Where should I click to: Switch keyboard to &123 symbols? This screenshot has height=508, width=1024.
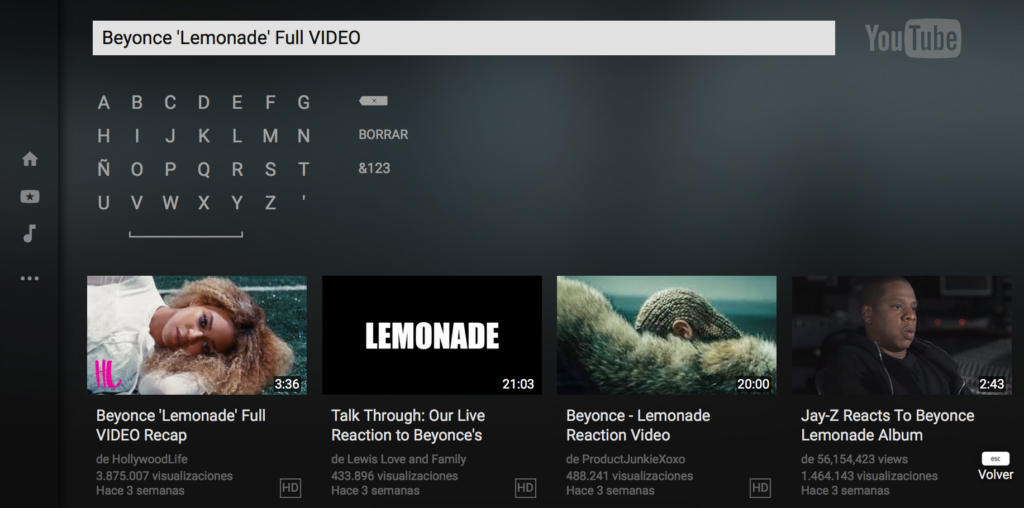coord(374,168)
